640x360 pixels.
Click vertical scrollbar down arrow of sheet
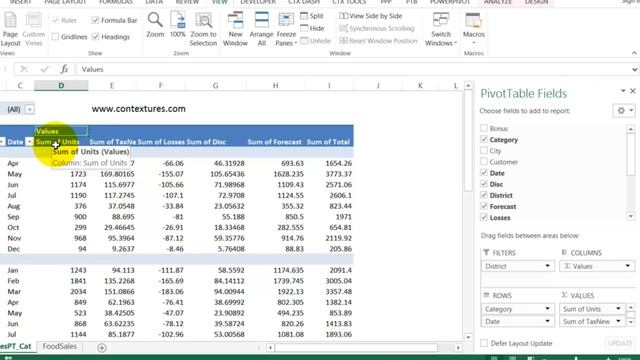pos(468,338)
